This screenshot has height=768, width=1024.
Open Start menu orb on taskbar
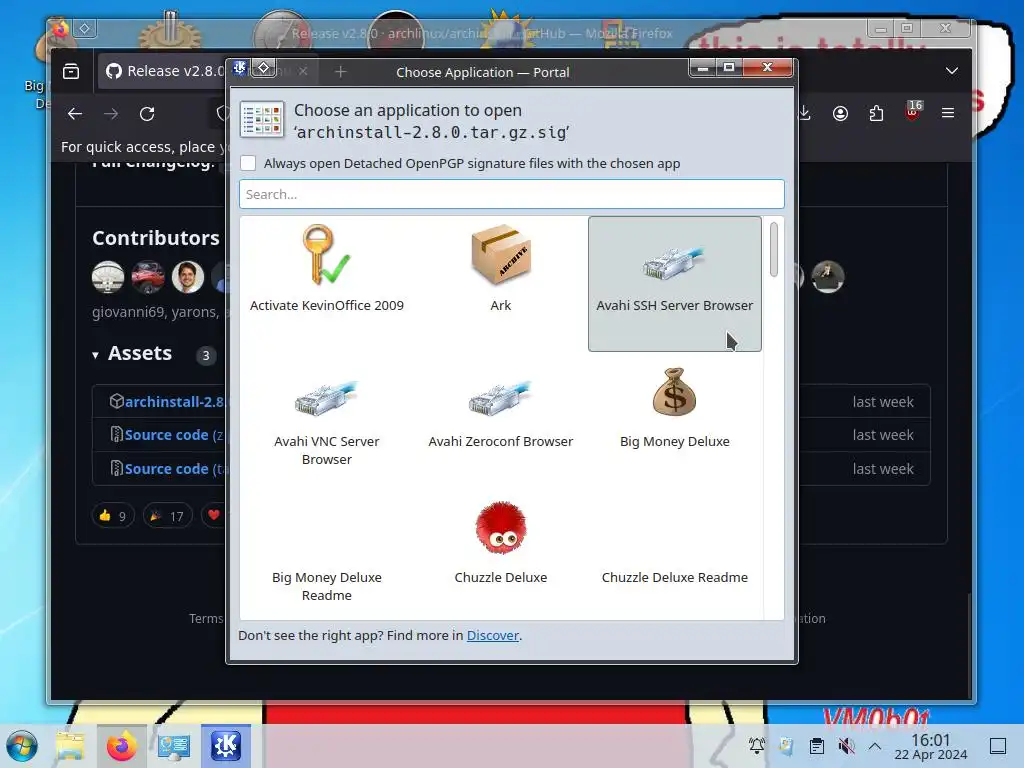click(22, 746)
